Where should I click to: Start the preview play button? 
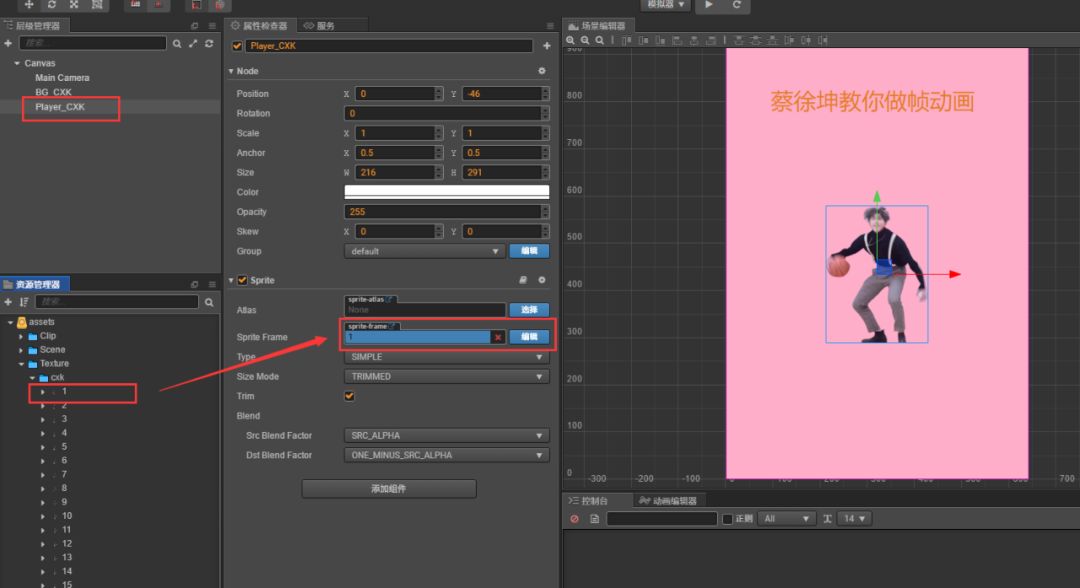(x=709, y=4)
